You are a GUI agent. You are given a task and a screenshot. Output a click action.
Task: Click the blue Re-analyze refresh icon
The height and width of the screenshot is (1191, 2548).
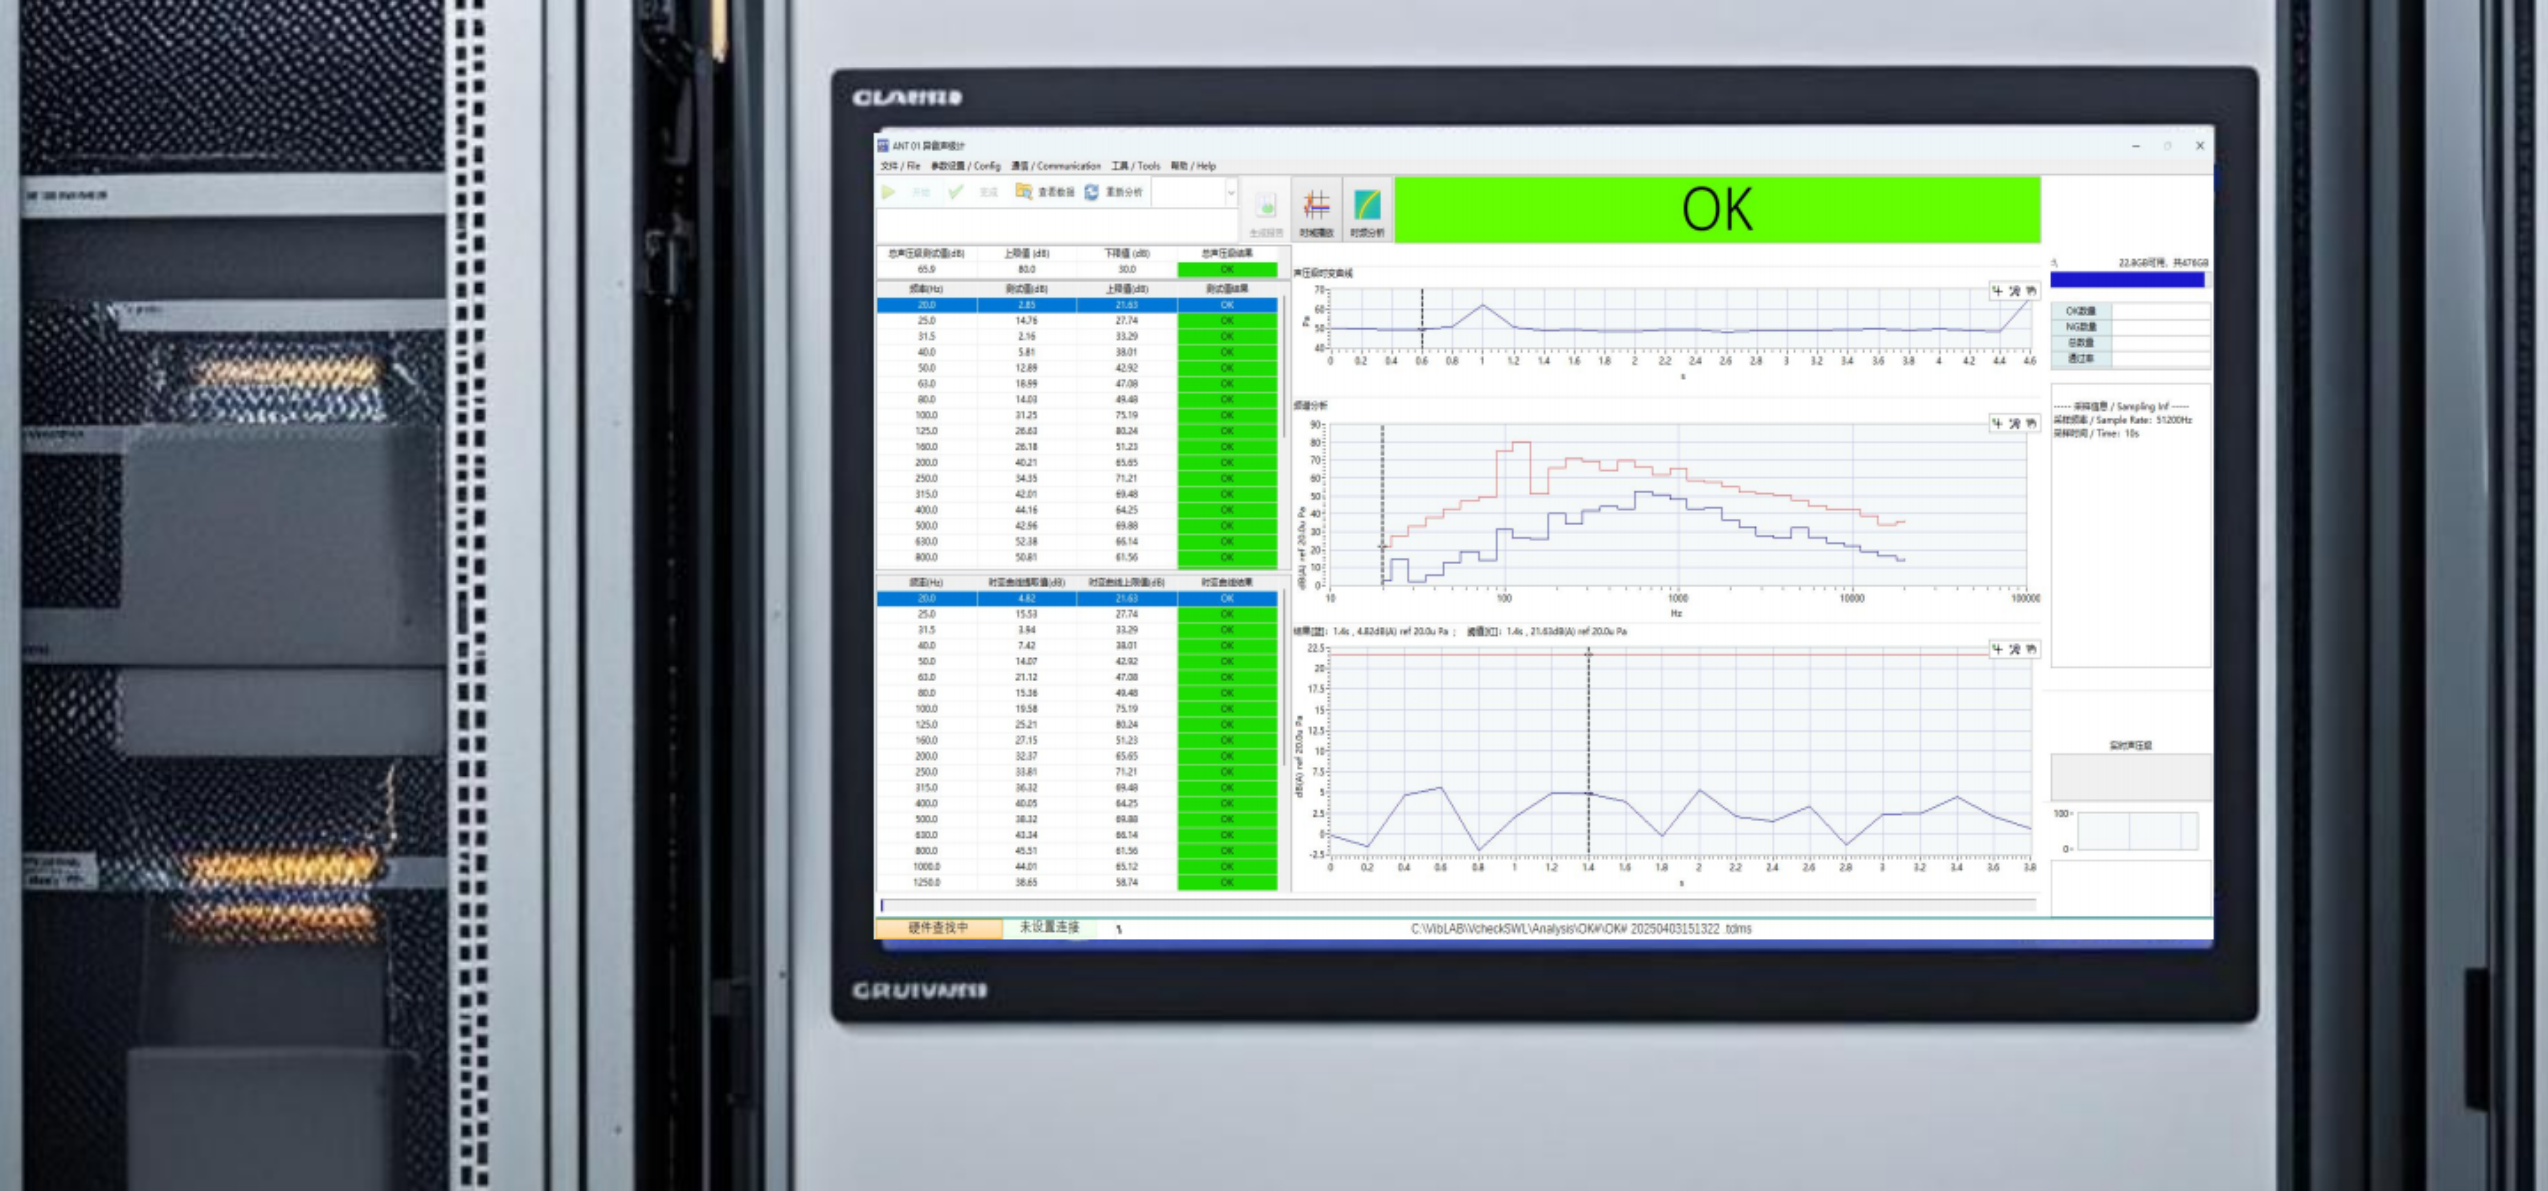(1092, 192)
